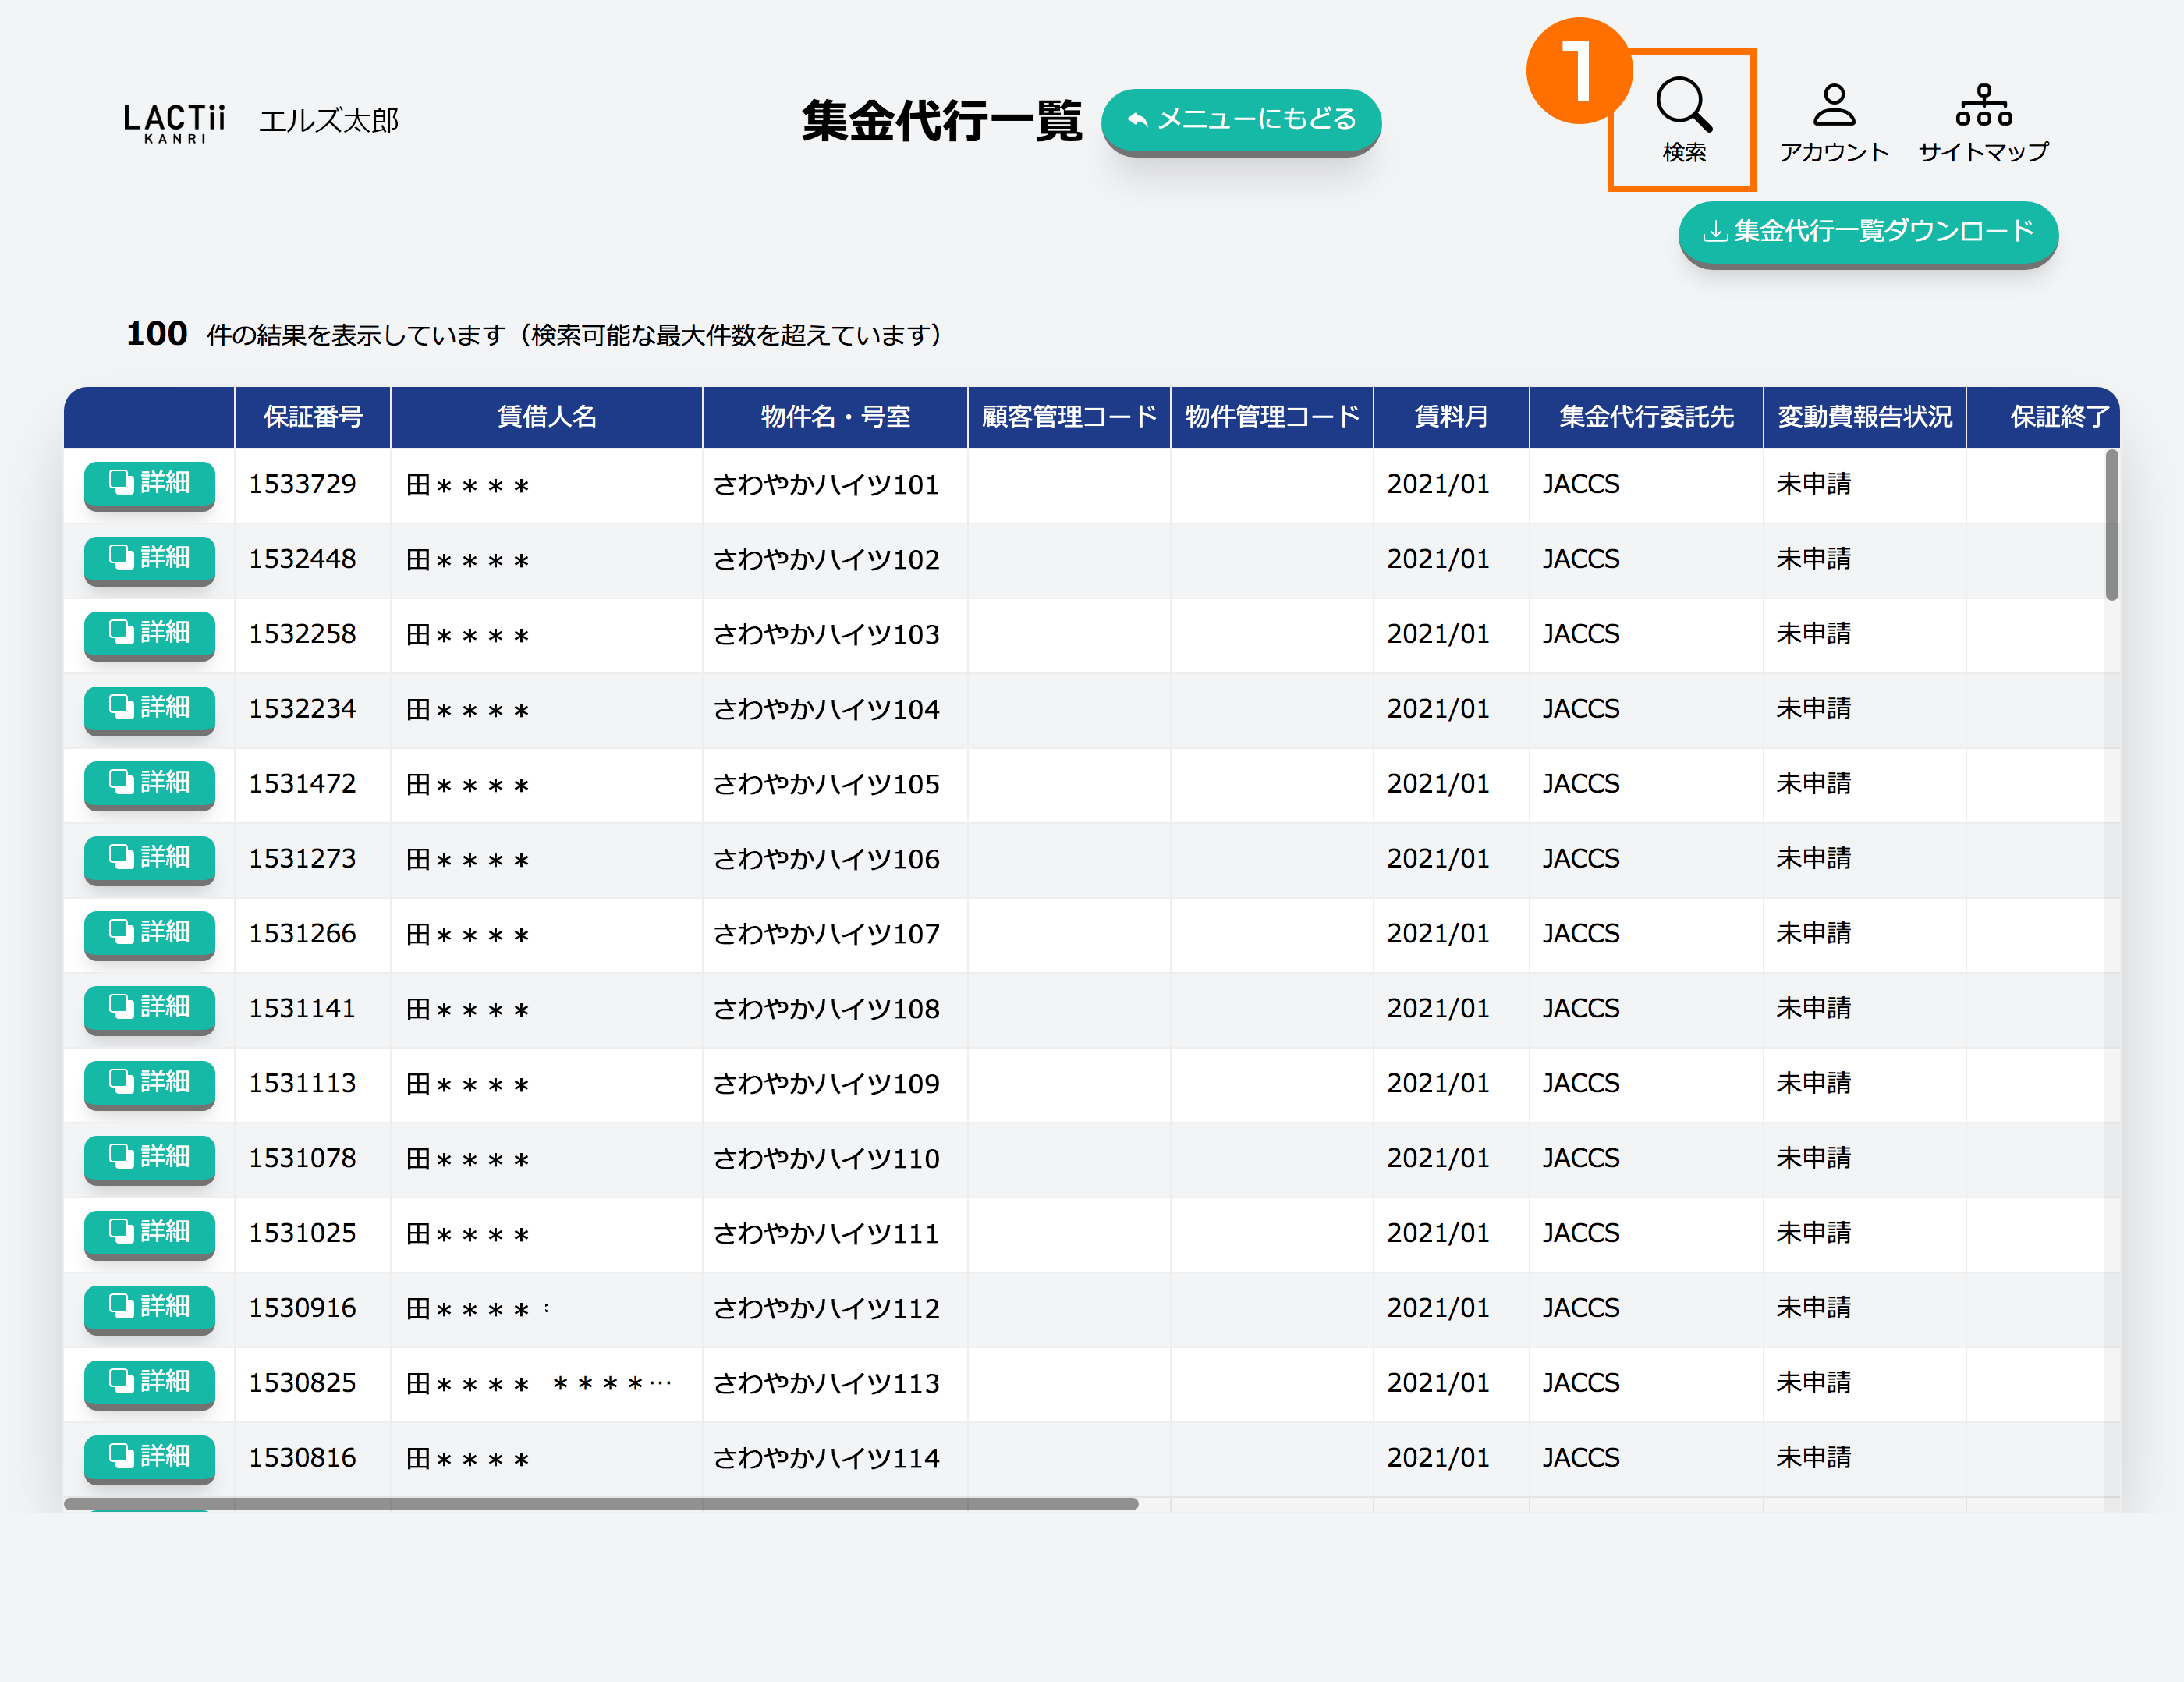
Task: Open 詳細 for さわやかハイツ105 row
Action: click(149, 783)
